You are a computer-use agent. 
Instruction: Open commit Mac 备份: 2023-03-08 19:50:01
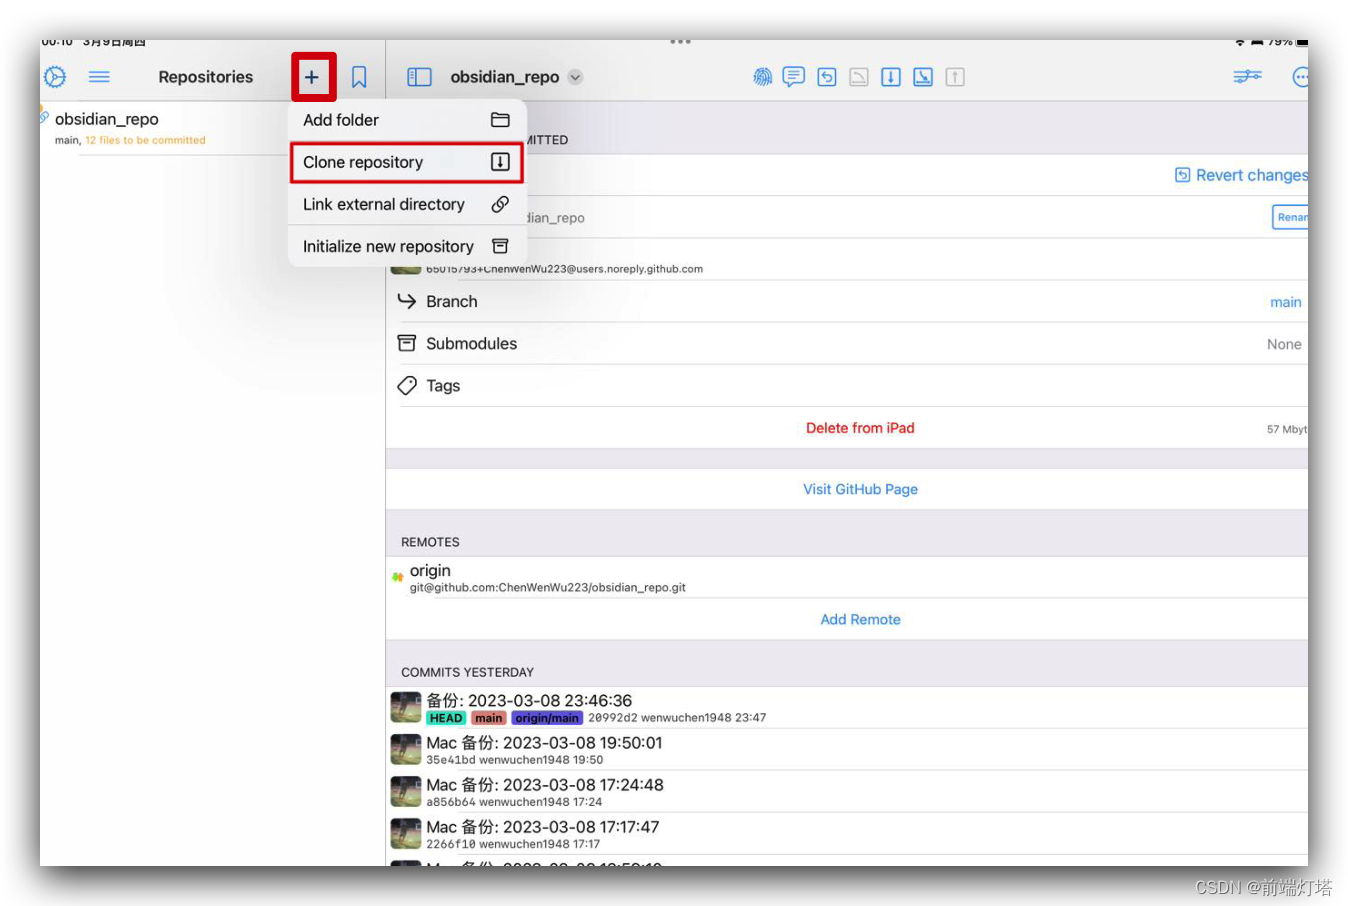point(847,750)
